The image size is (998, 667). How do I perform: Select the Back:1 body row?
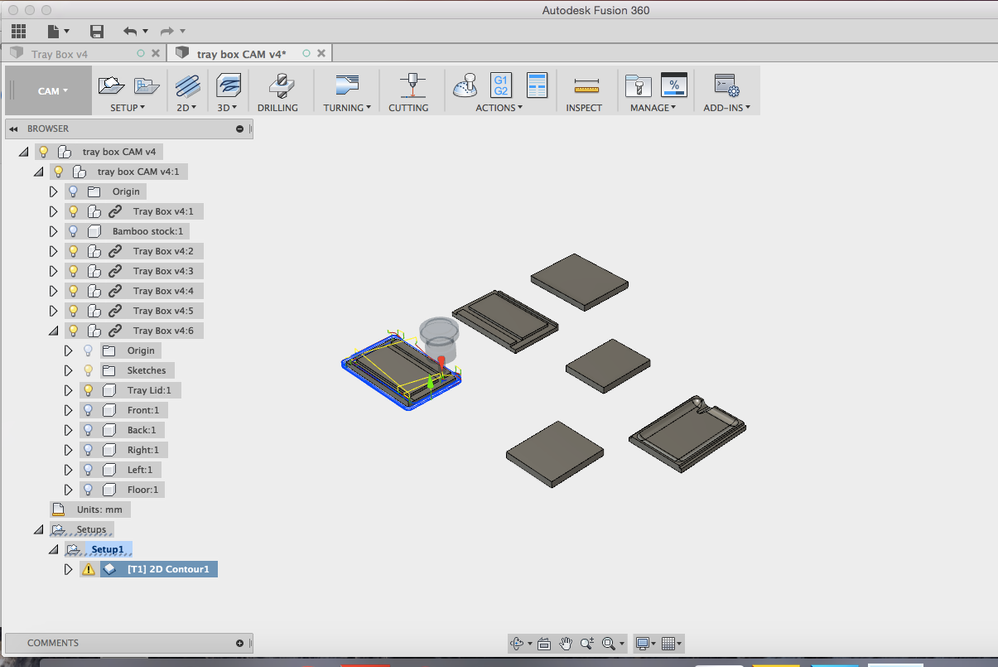click(141, 430)
